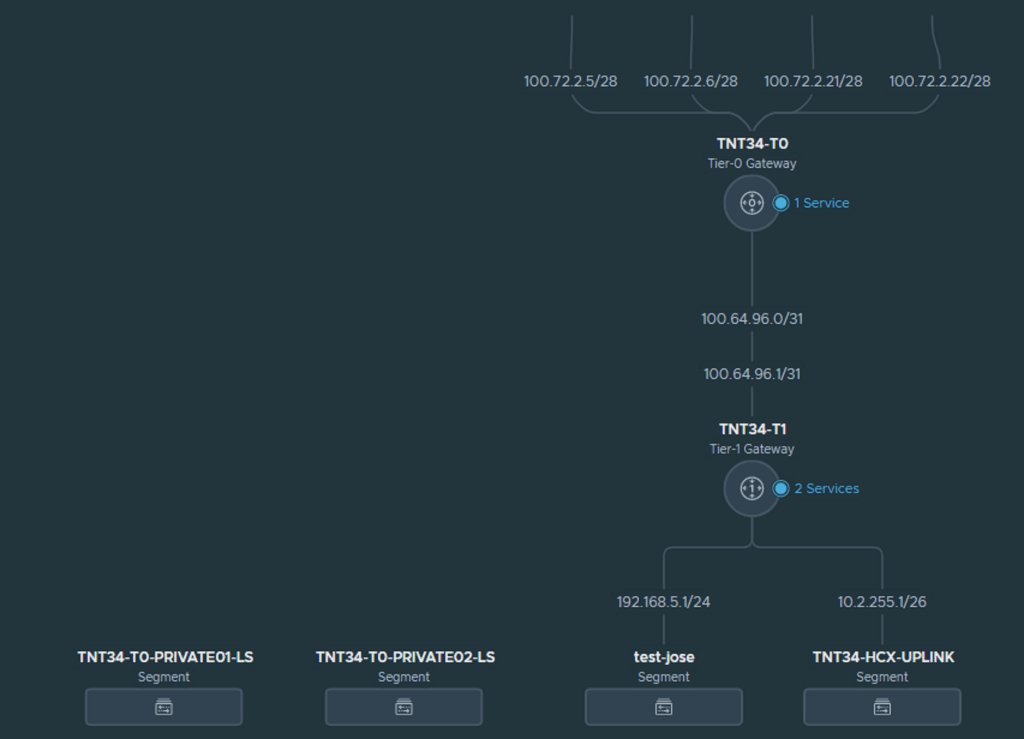Click the blue dot beside 1 Service
The width and height of the screenshot is (1024, 739).
(781, 203)
